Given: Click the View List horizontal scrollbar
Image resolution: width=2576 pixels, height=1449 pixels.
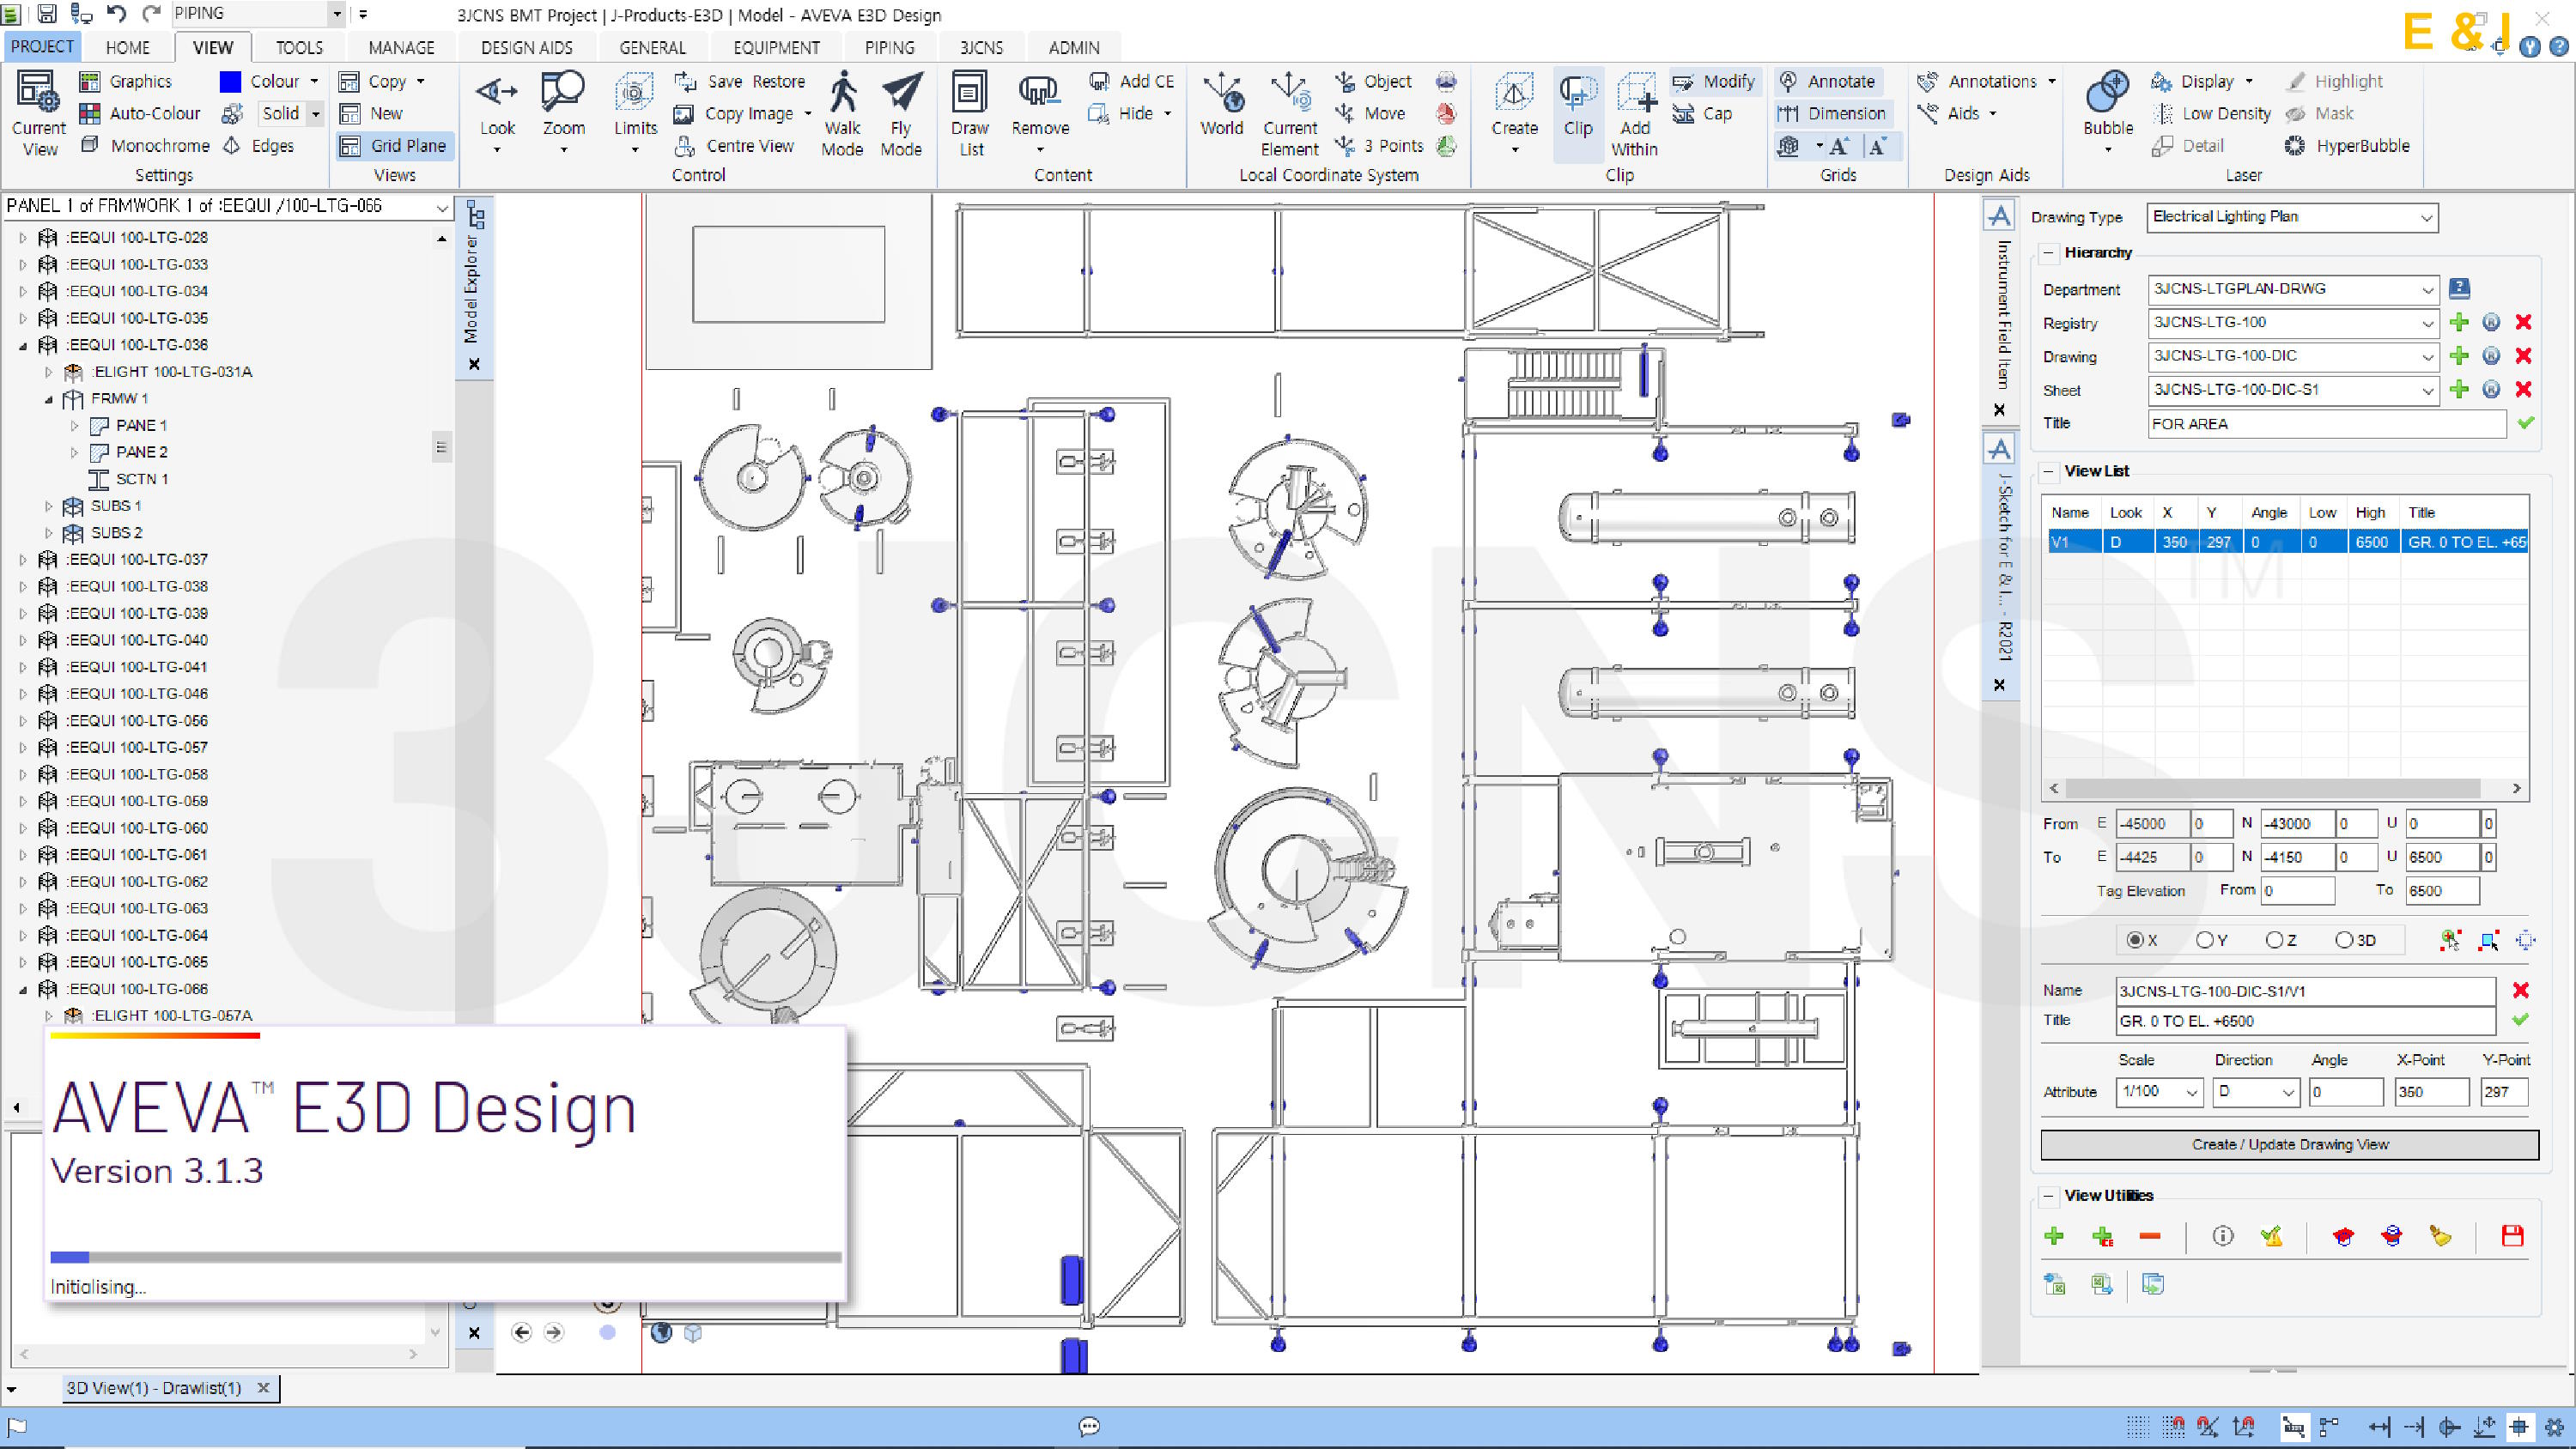Looking at the screenshot, I should (2272, 788).
